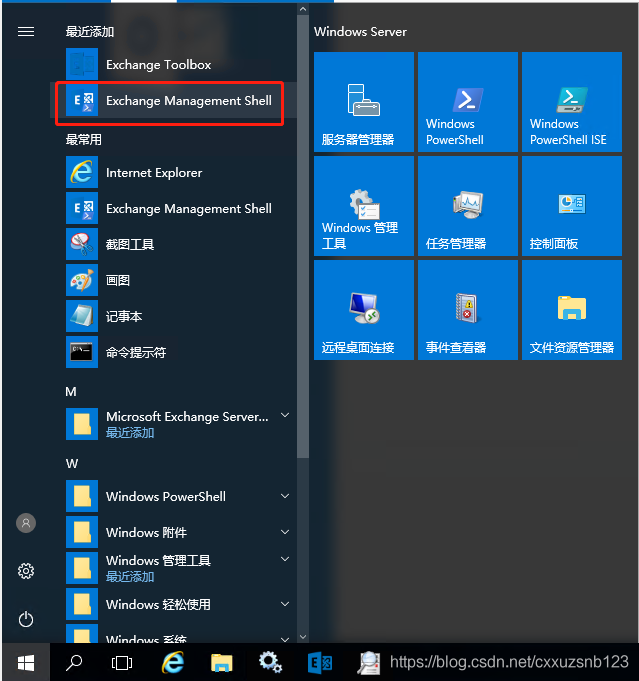The width and height of the screenshot is (639, 681).
Task: Expand Windows 附件 folder chevron
Action: point(285,532)
